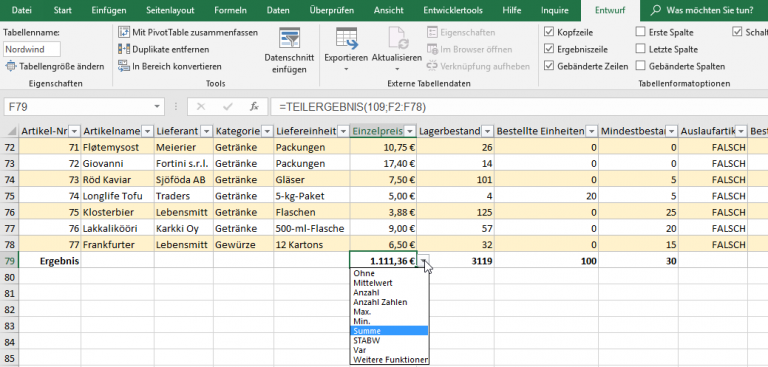
Task: Toggle the Ergebniszeile checkbox
Action: pos(549,49)
